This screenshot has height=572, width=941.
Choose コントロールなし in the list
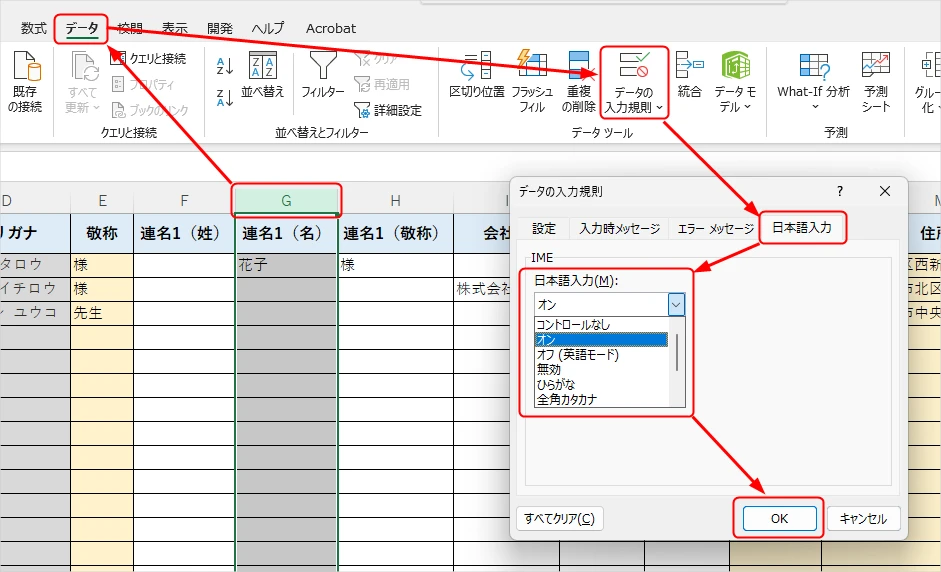(x=601, y=325)
